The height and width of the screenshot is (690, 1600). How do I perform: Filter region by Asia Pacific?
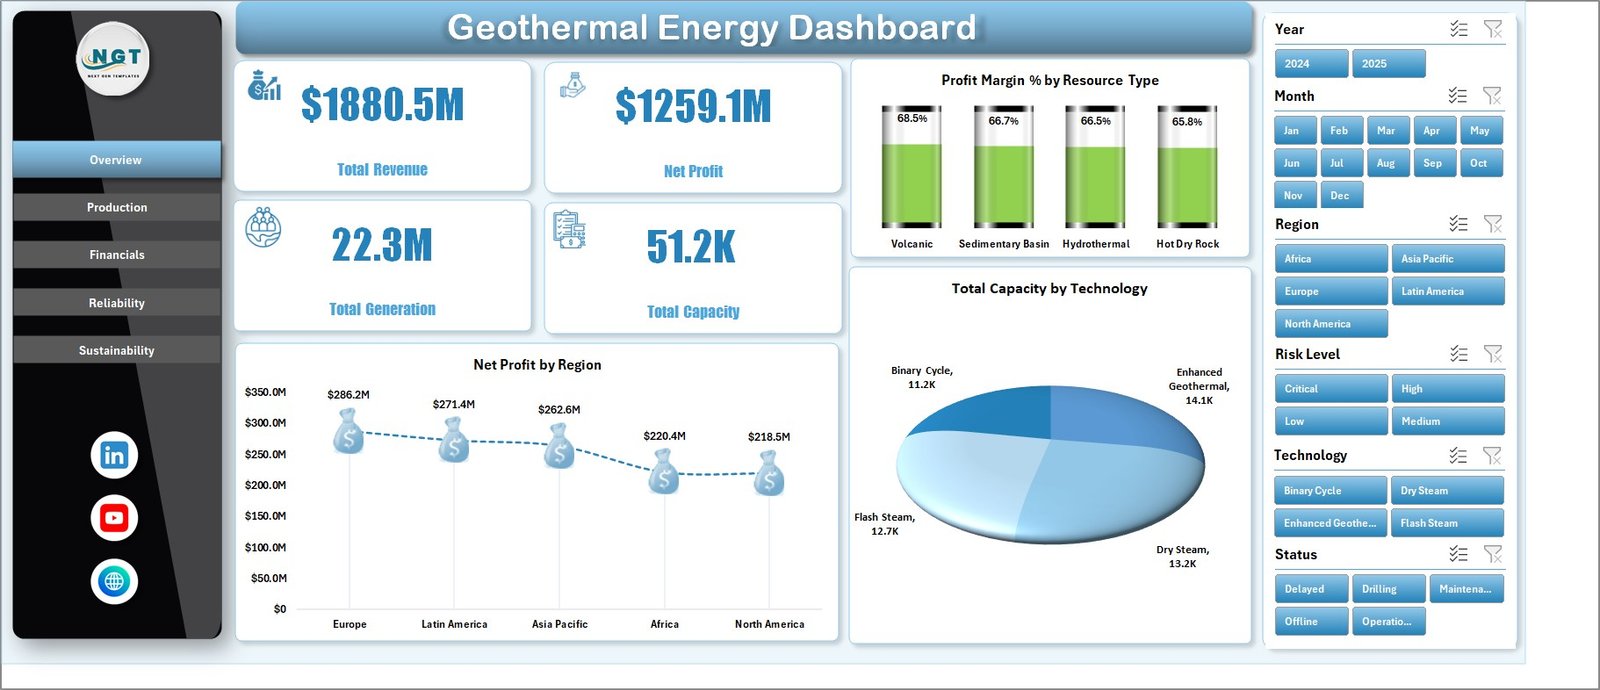click(x=1447, y=259)
